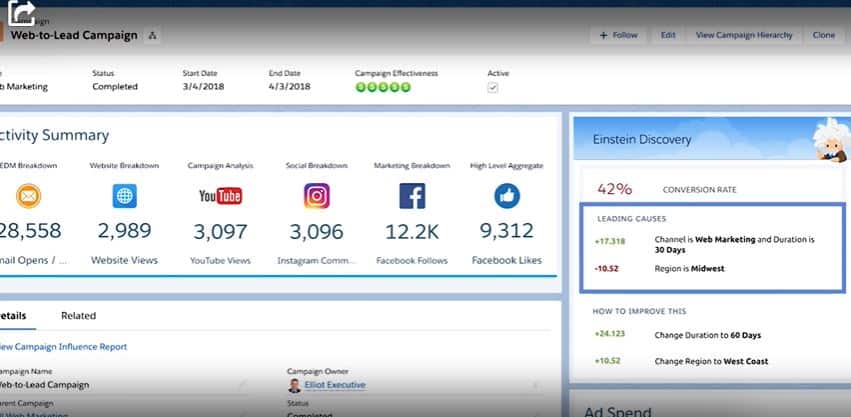Viewport: 851px width, 417px height.
Task: Click Change Region to West Coast text
Action: pyautogui.click(x=711, y=362)
